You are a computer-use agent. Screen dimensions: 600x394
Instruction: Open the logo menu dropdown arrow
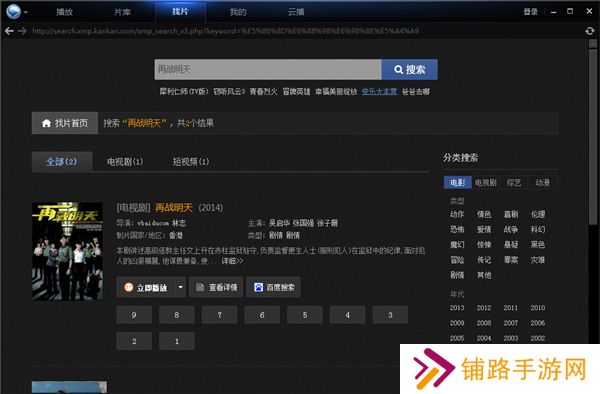click(x=26, y=12)
